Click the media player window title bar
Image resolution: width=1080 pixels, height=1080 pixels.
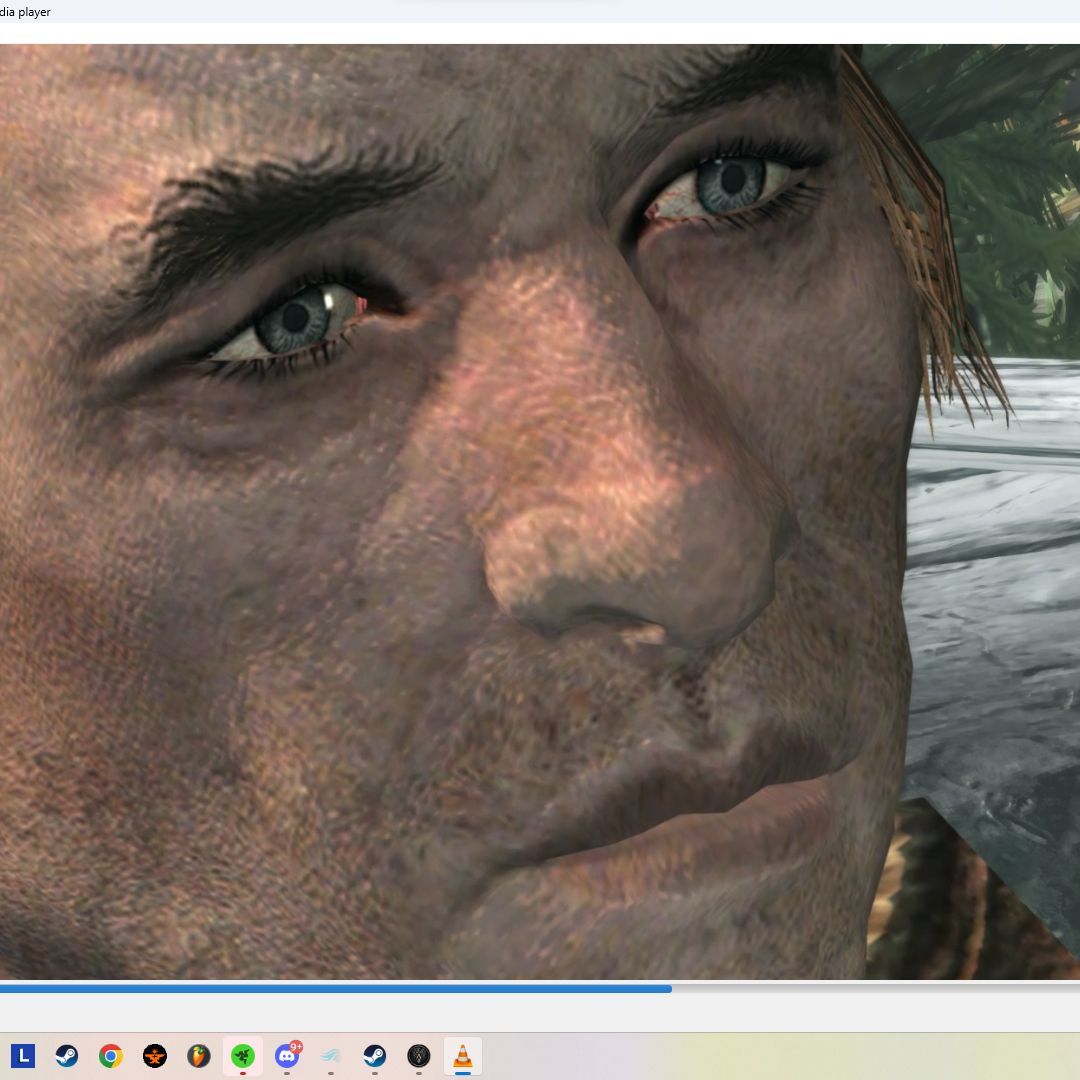tap(540, 11)
